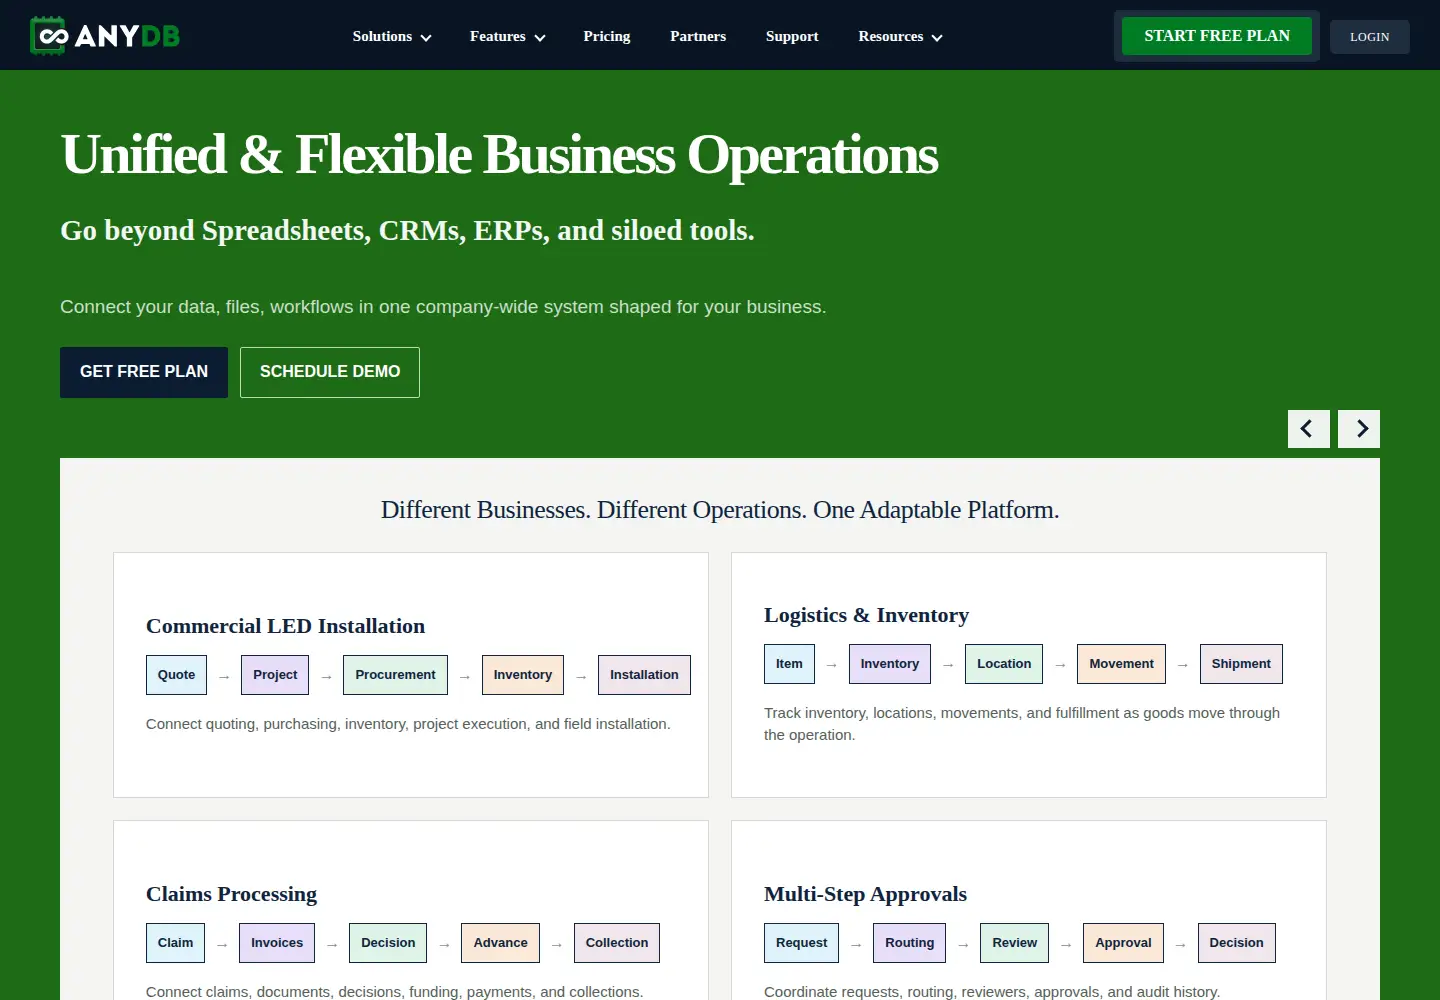Viewport: 1440px width, 1000px height.
Task: Select Decision step in Multi-Step Approvals
Action: point(1236,943)
